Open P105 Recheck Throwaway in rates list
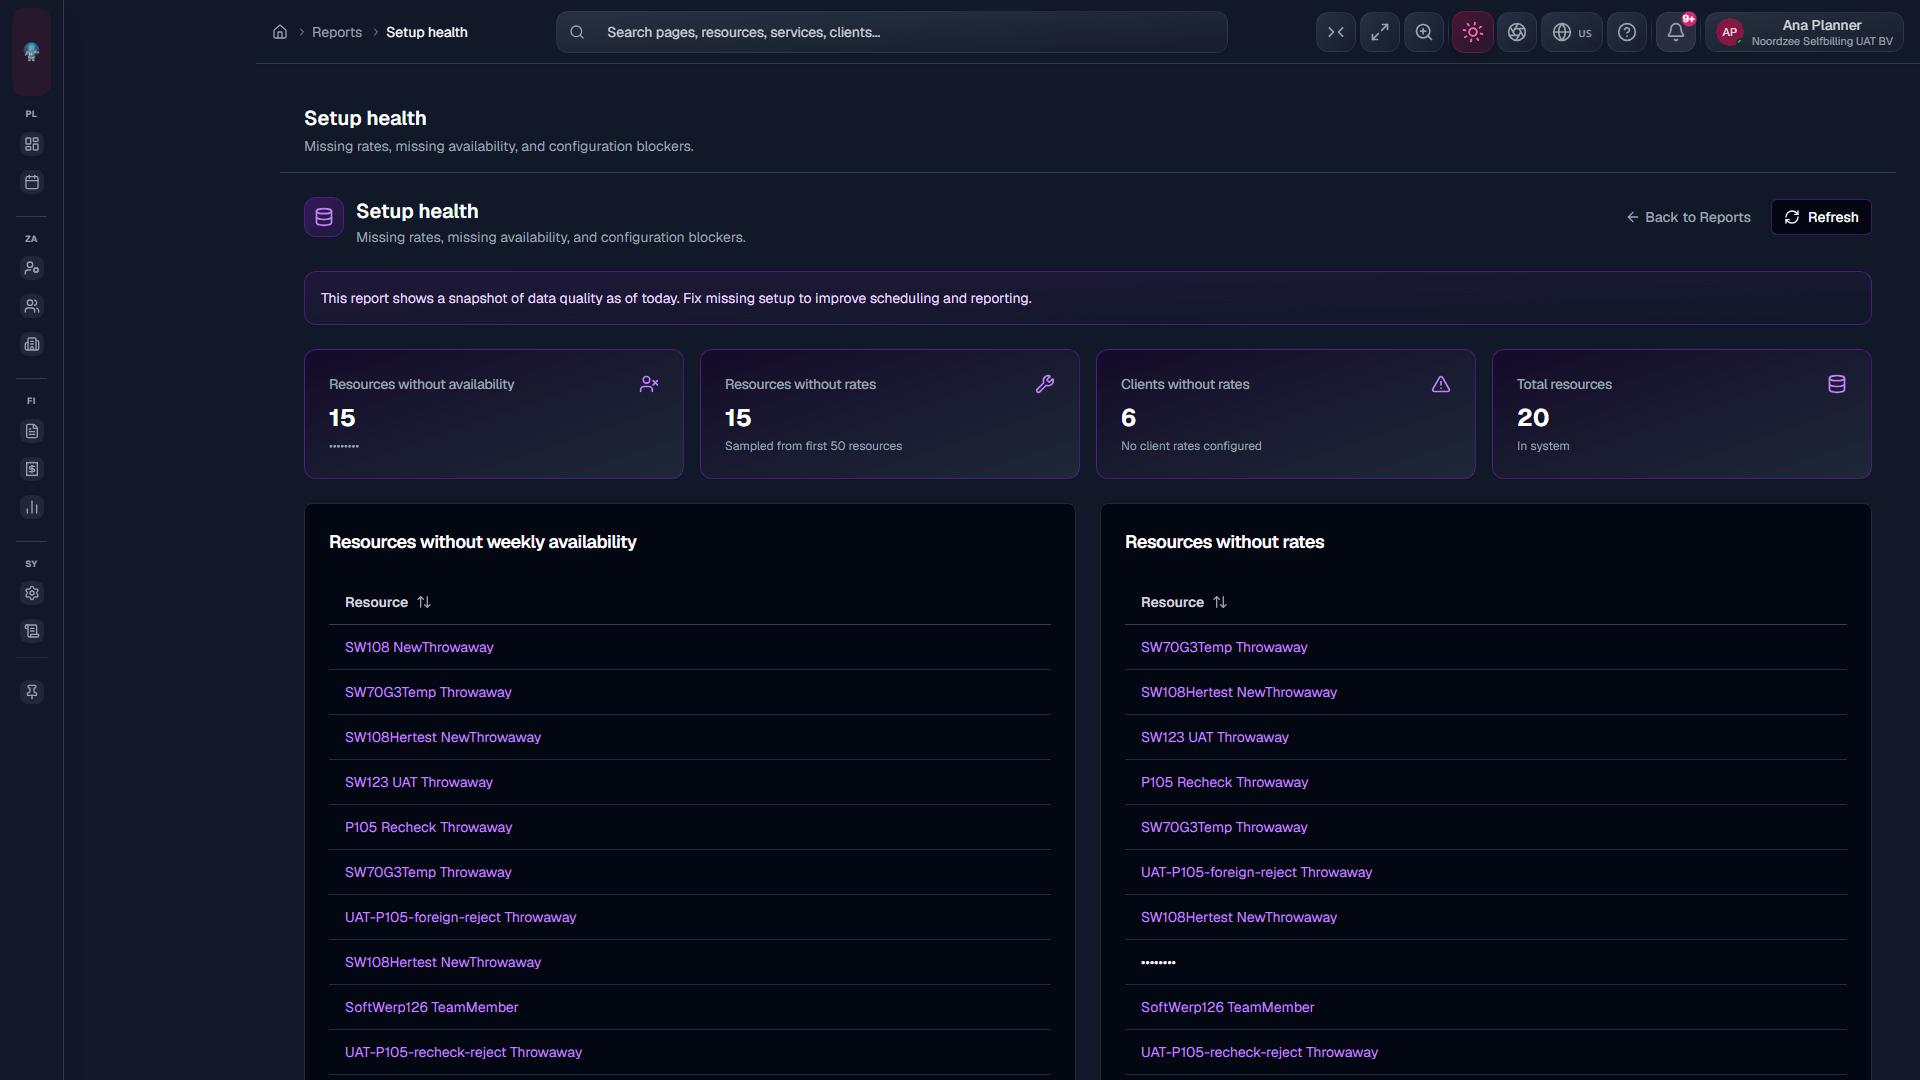Image resolution: width=1920 pixels, height=1080 pixels. (1224, 782)
